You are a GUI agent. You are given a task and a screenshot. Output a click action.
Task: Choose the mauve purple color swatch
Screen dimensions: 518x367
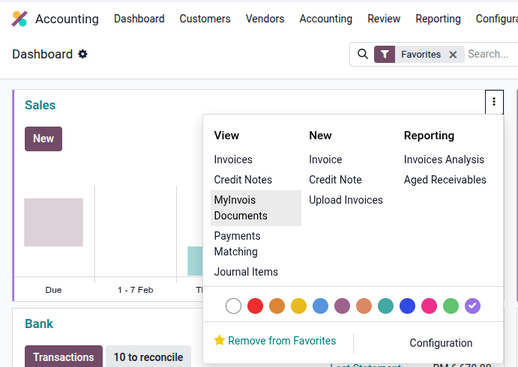(342, 306)
